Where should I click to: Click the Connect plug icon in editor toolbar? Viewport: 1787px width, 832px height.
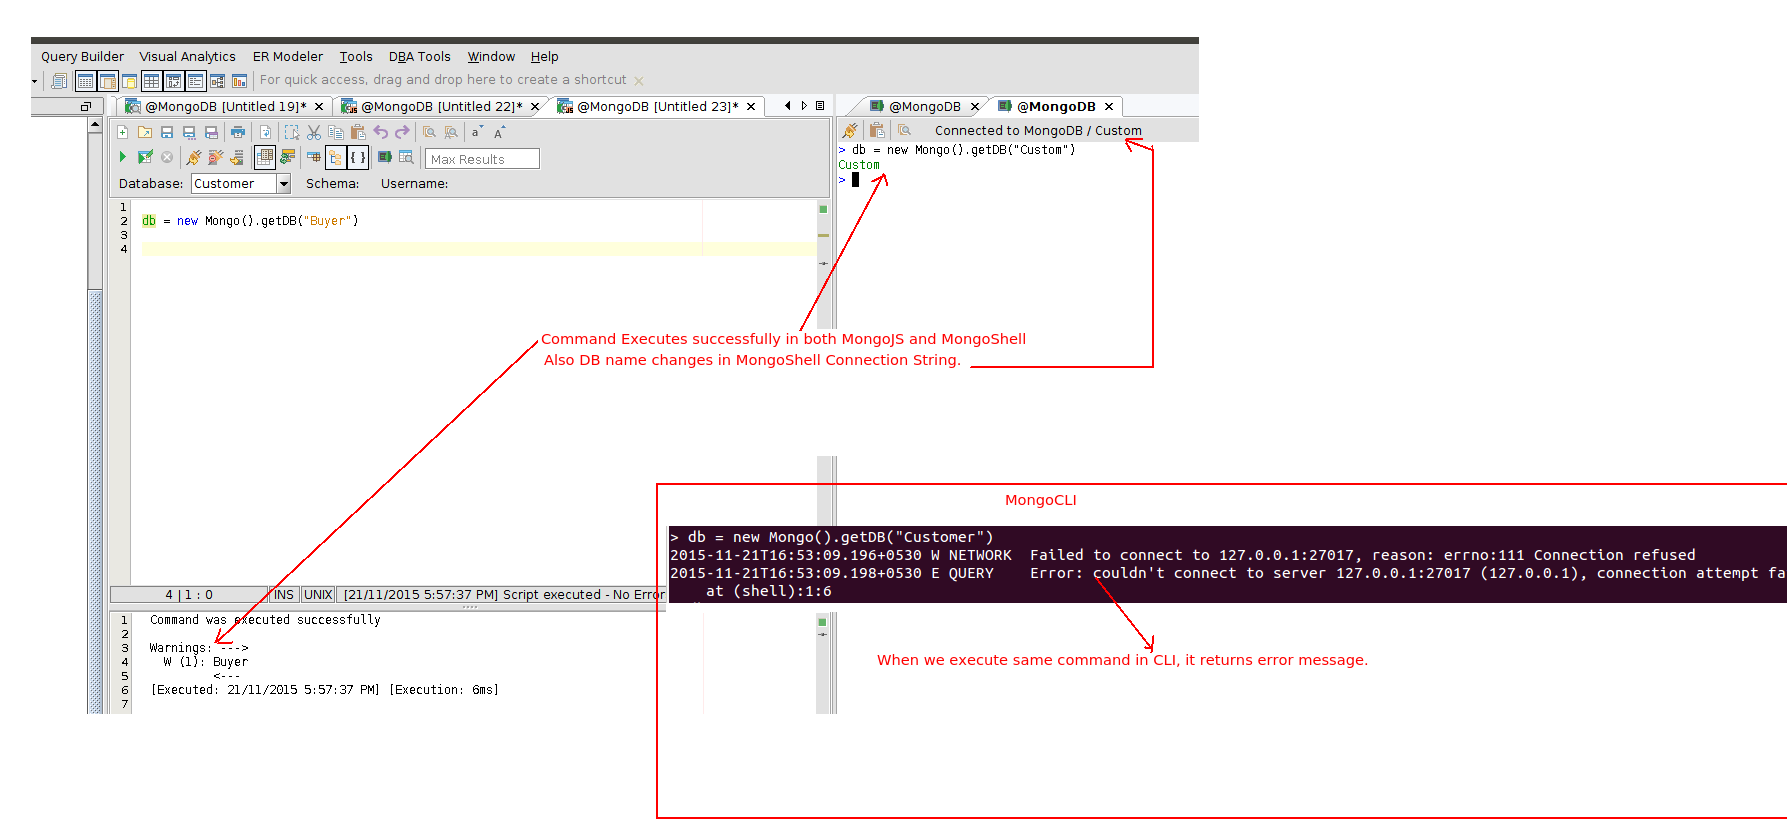tap(194, 157)
